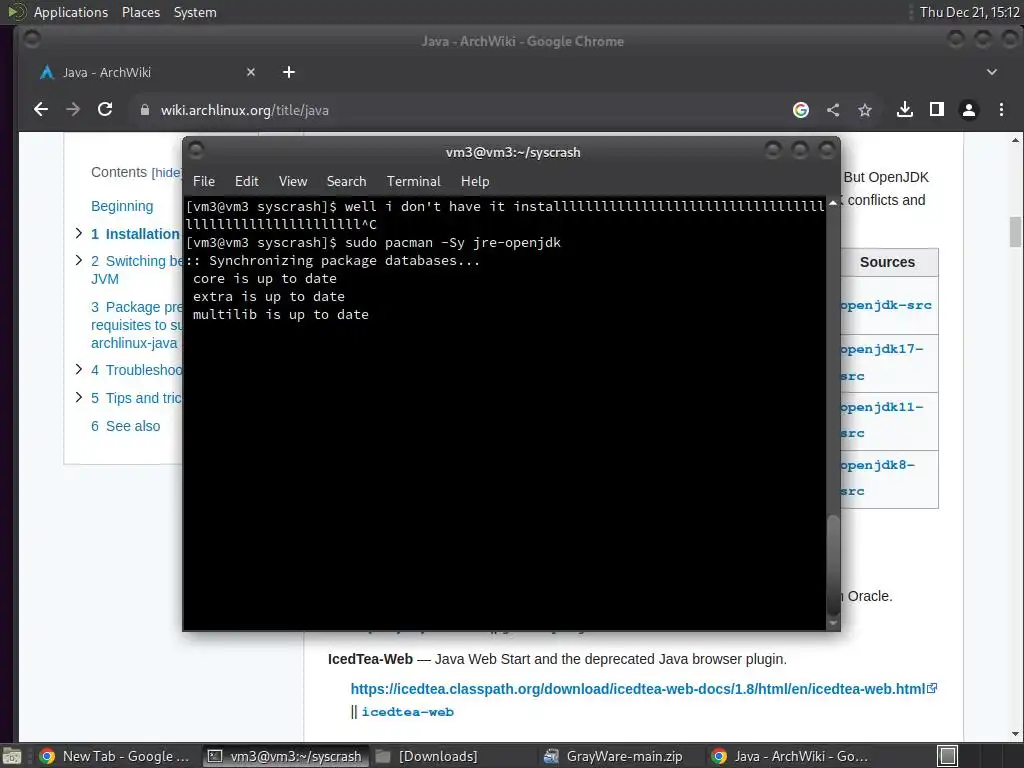Expand the Switching between JVM section

click(78, 260)
